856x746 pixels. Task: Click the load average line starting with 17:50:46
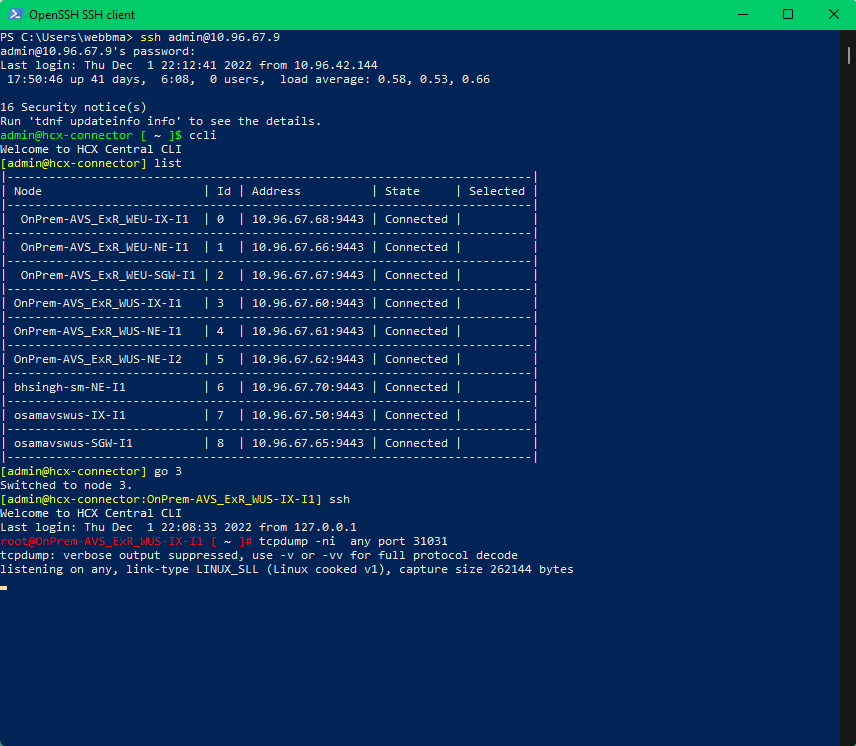(x=248, y=79)
